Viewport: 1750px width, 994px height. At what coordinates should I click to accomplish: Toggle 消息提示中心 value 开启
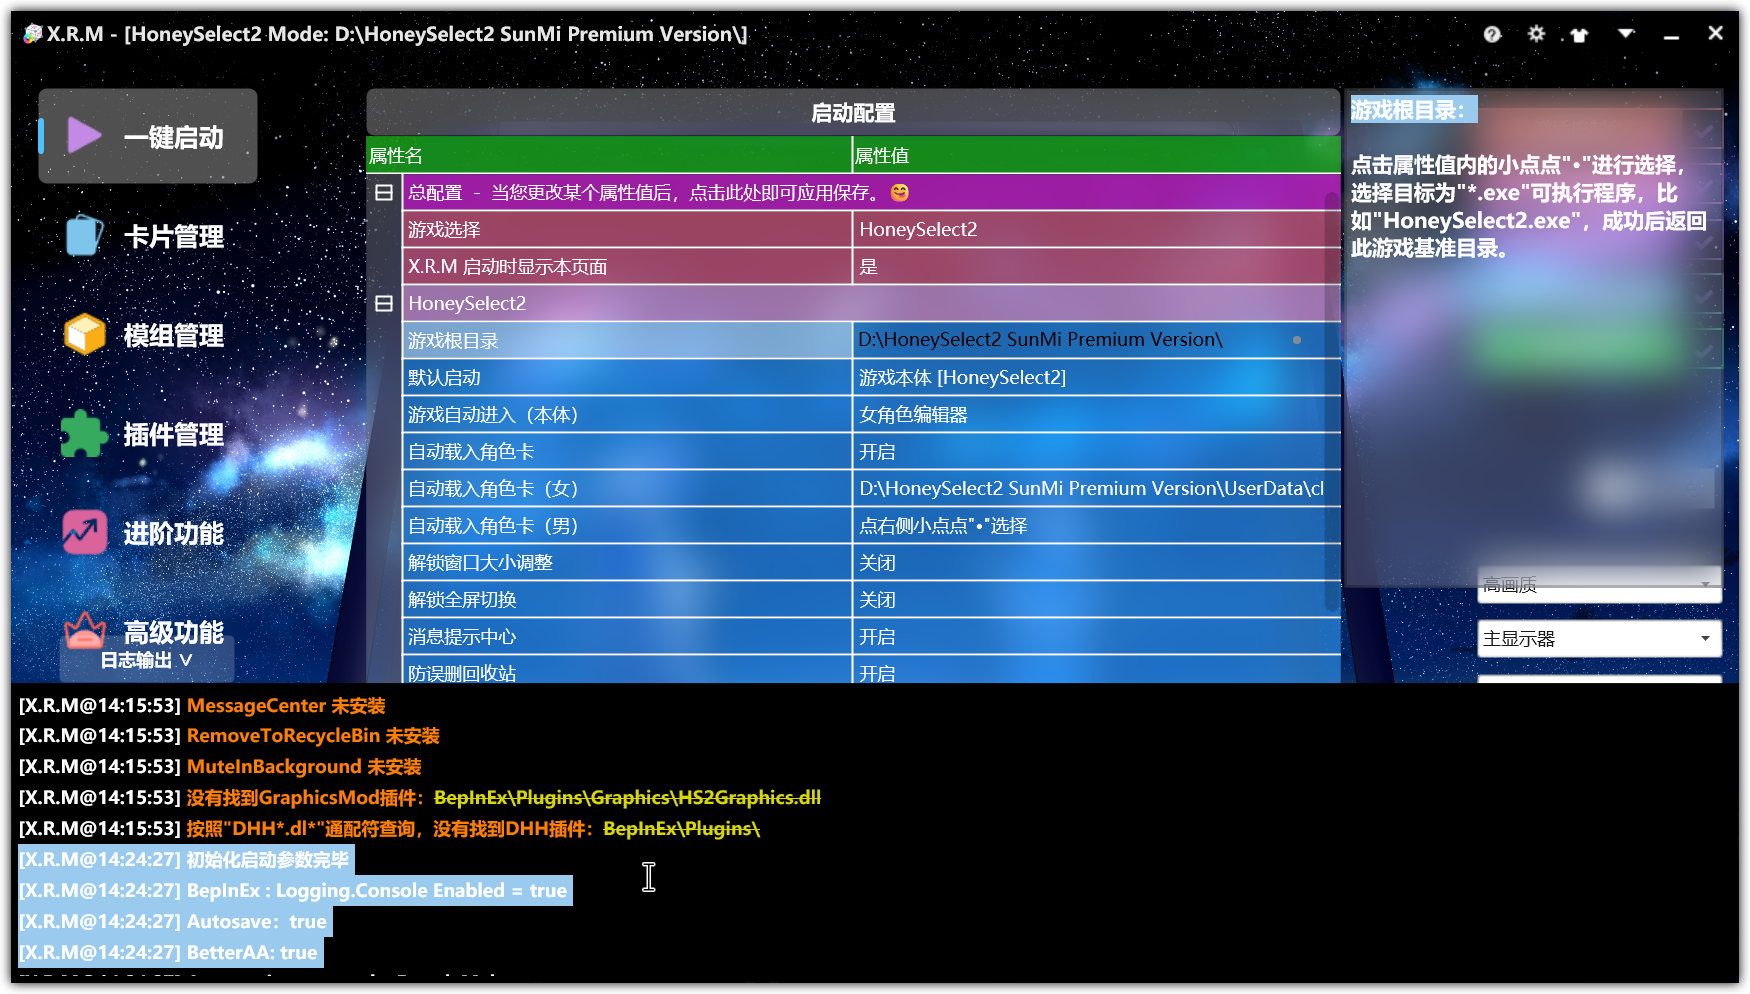[1096, 636]
